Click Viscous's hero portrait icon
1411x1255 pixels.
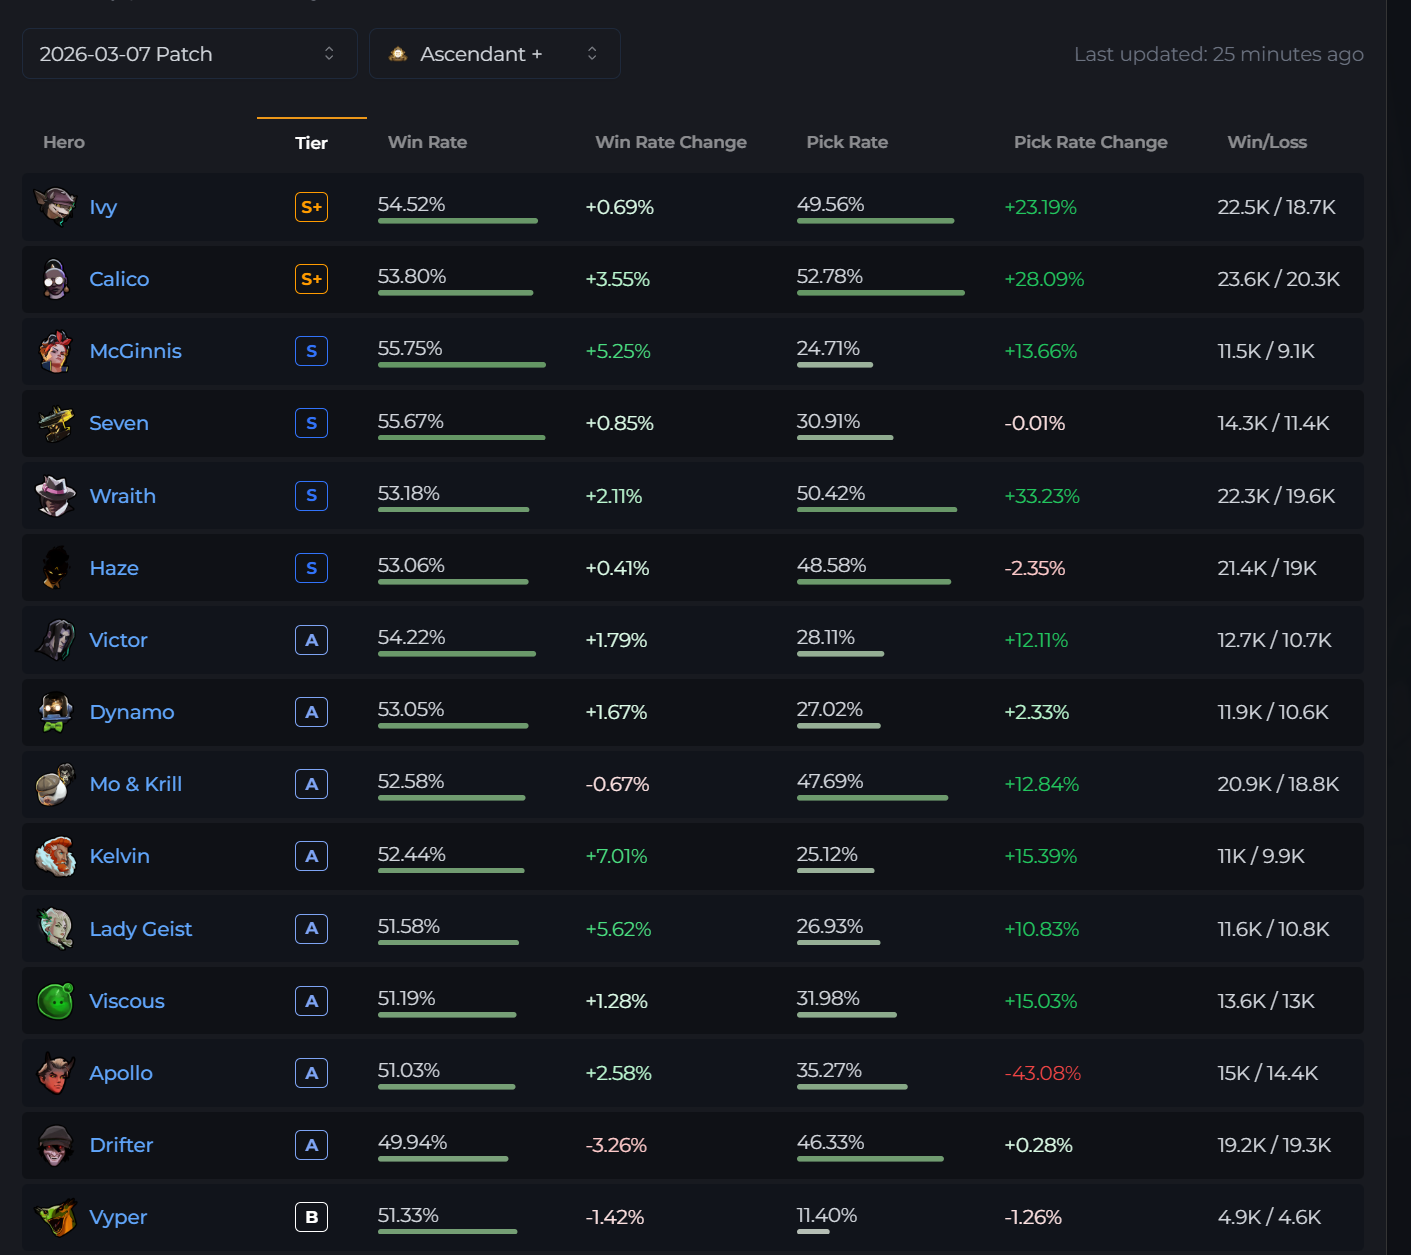click(x=55, y=1001)
